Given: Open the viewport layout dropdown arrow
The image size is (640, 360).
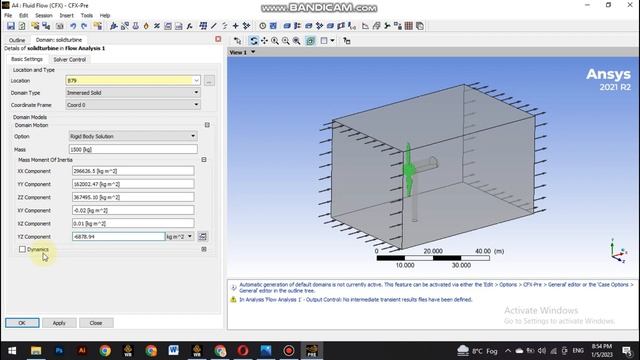Looking at the screenshot, I should pyautogui.click(x=332, y=41).
